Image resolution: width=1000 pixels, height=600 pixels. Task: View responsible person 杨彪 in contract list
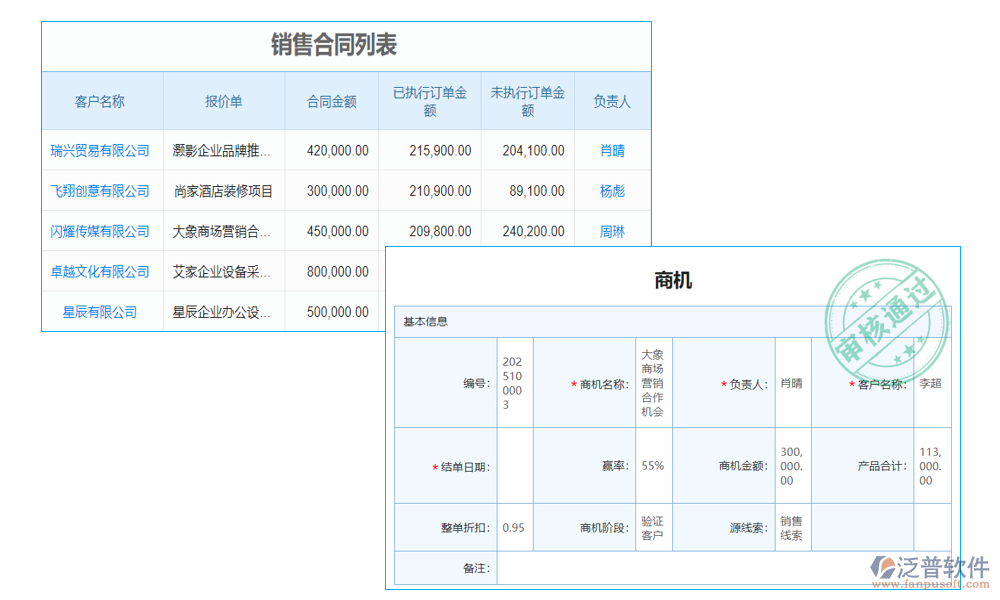[x=613, y=191]
